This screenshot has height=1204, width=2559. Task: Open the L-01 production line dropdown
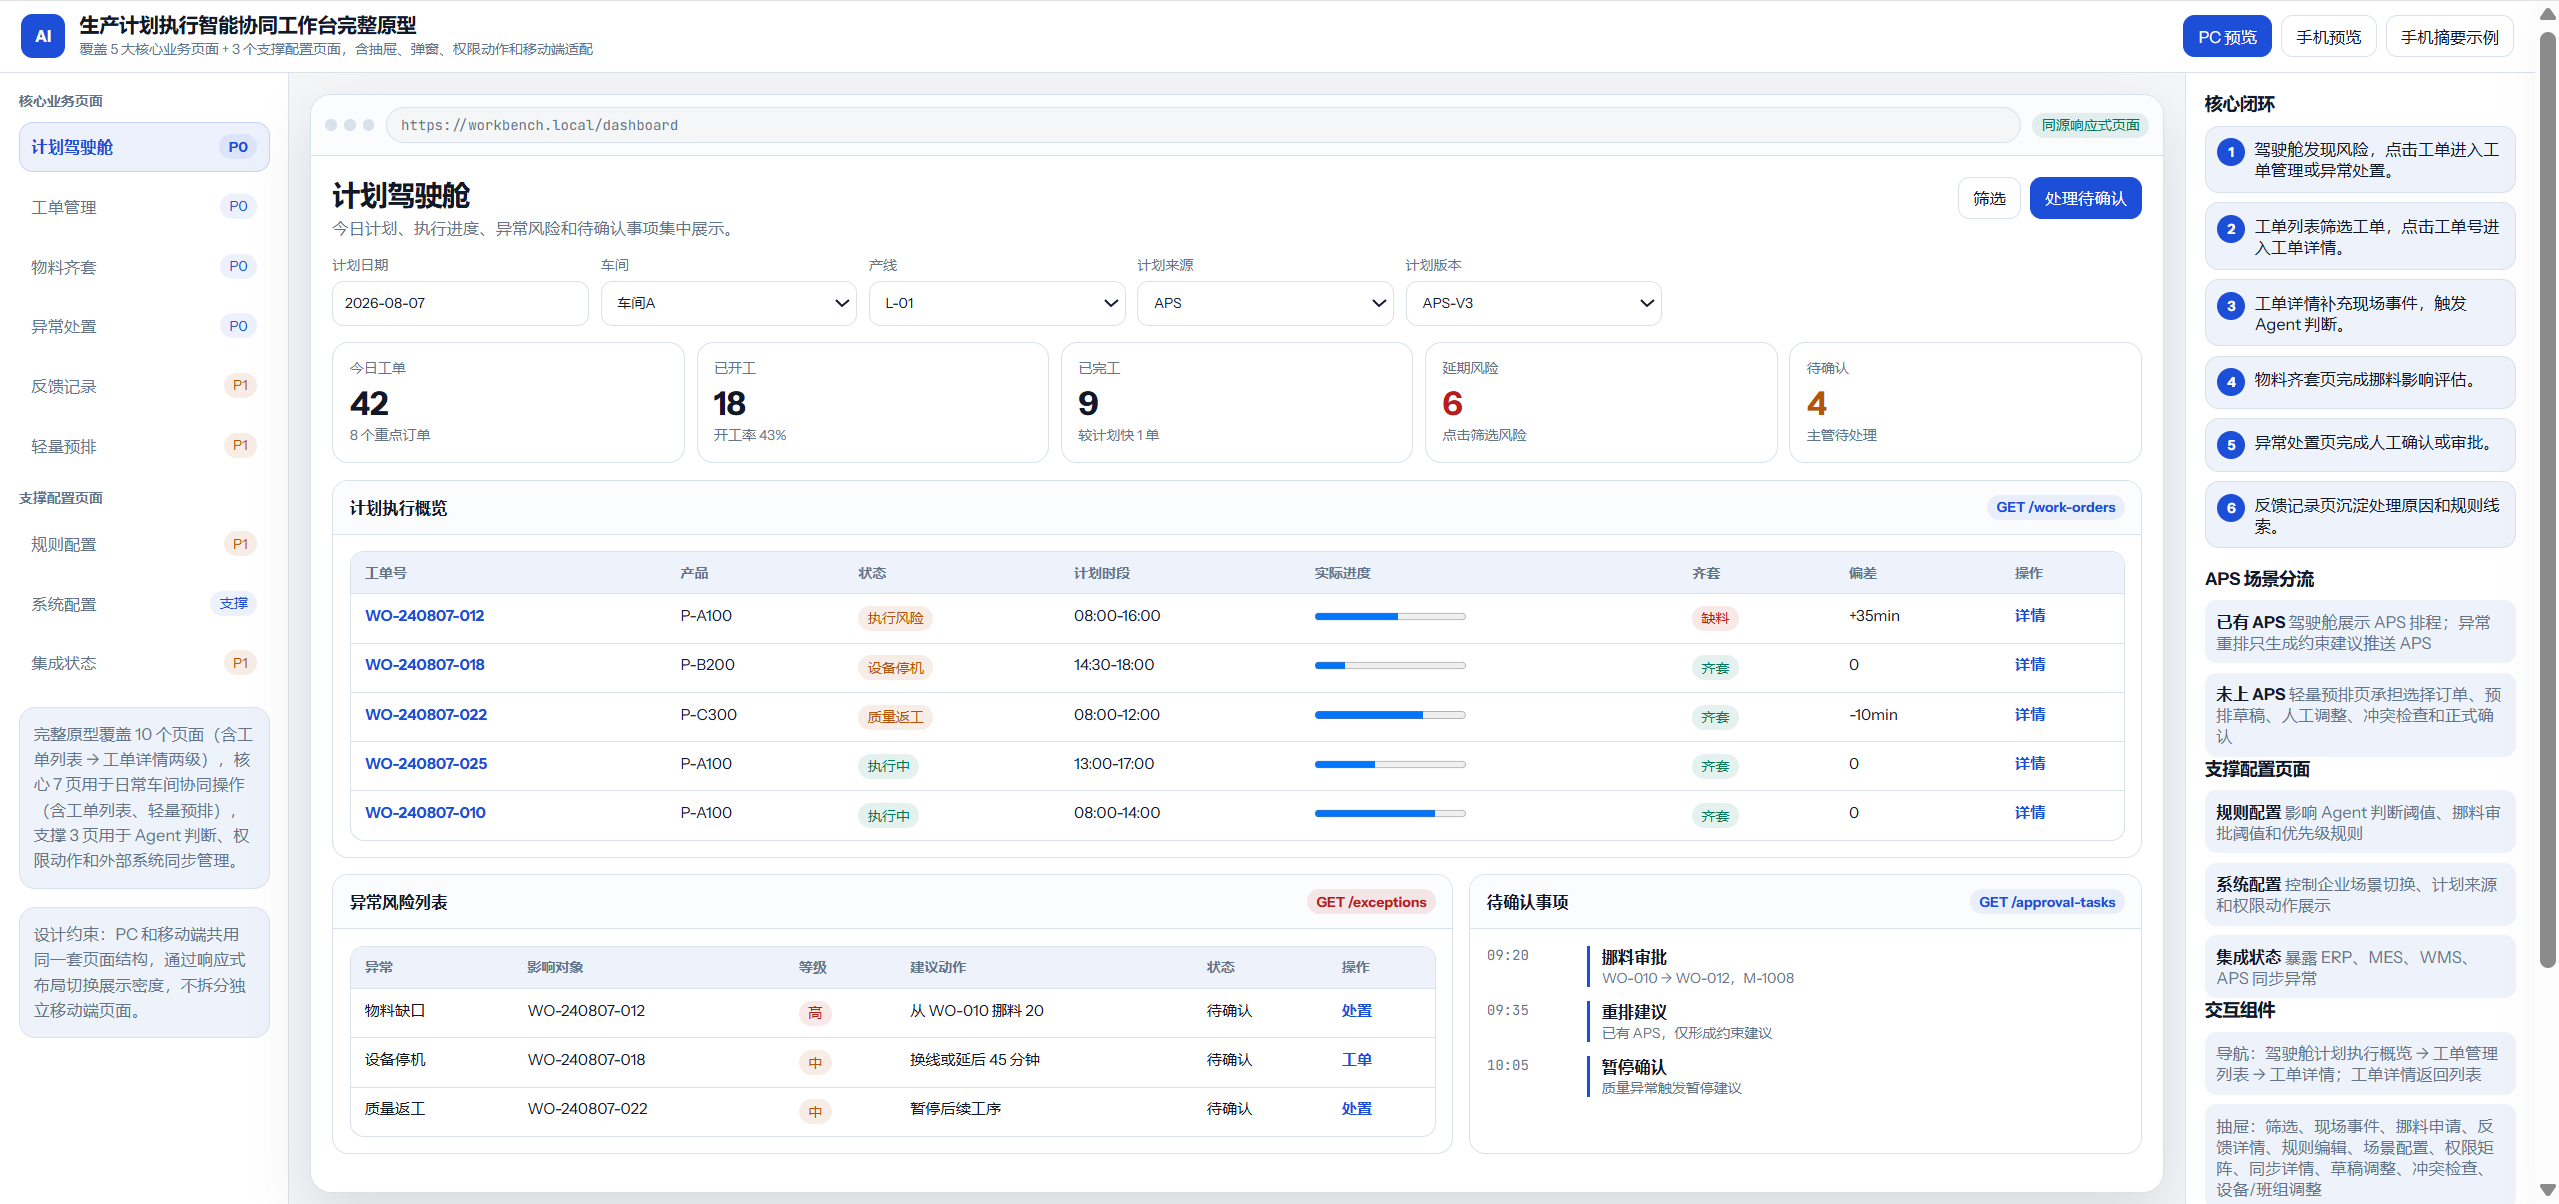tap(997, 303)
